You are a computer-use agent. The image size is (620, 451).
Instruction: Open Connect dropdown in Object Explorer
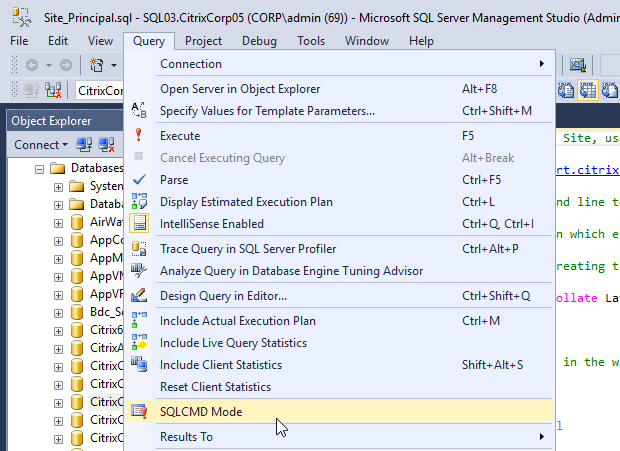(41, 145)
